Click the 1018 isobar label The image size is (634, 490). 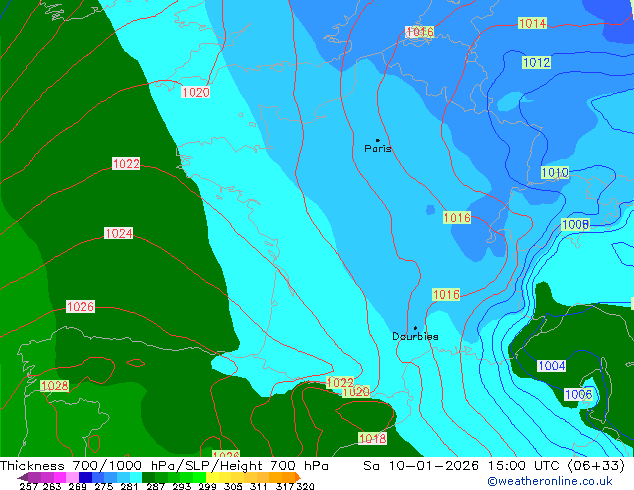372,438
